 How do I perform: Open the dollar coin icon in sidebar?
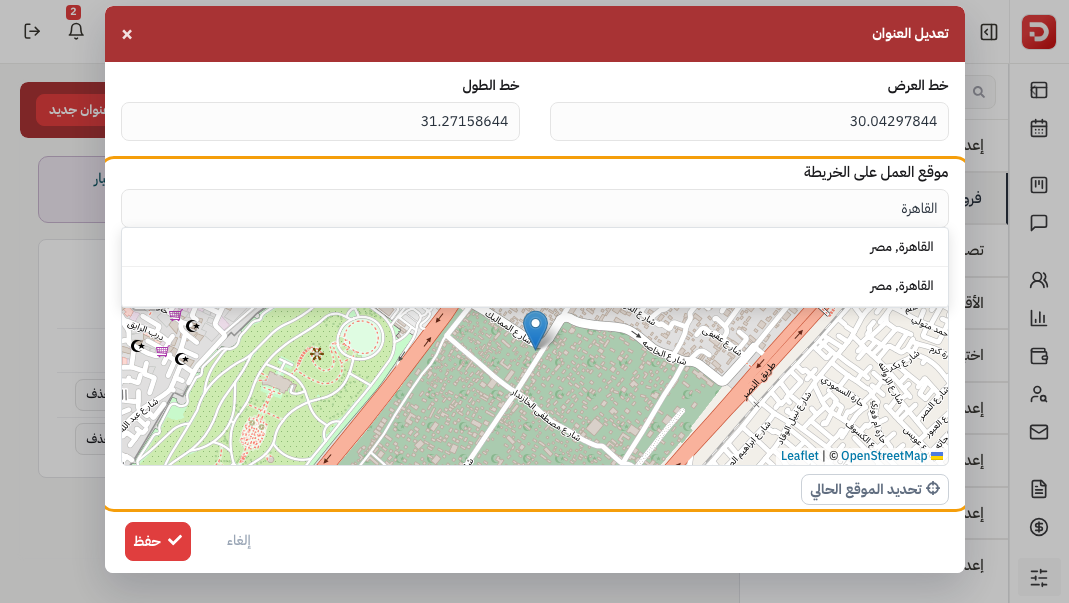(1038, 527)
